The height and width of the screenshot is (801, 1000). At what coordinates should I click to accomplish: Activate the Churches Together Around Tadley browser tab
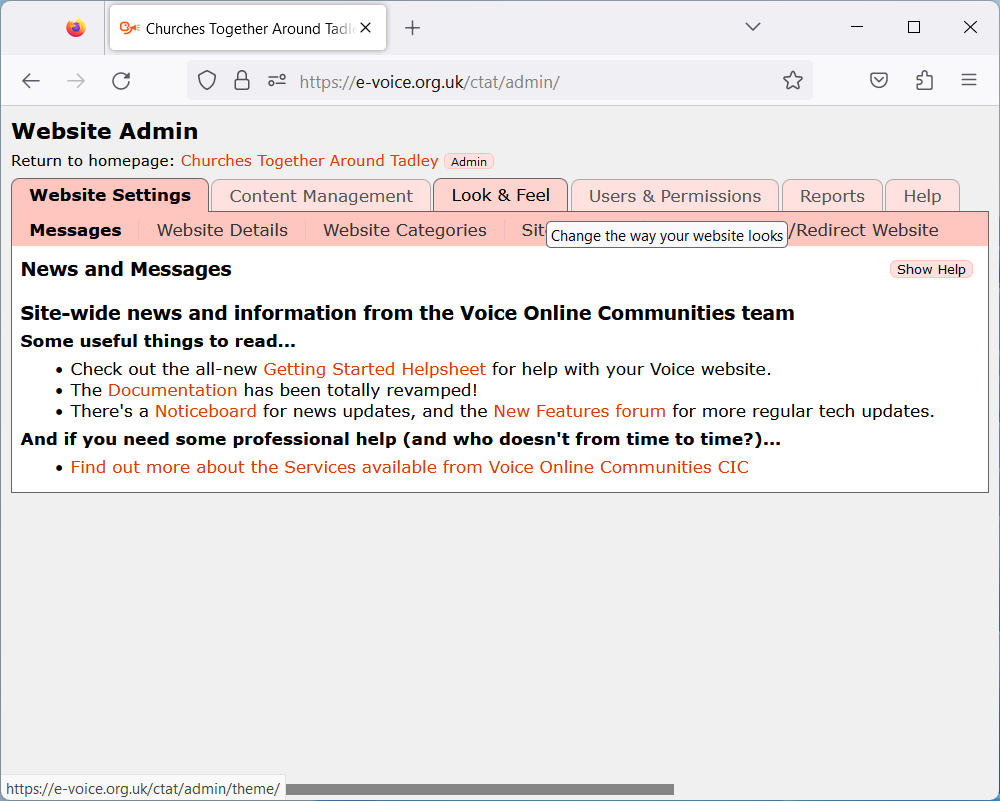coord(247,28)
